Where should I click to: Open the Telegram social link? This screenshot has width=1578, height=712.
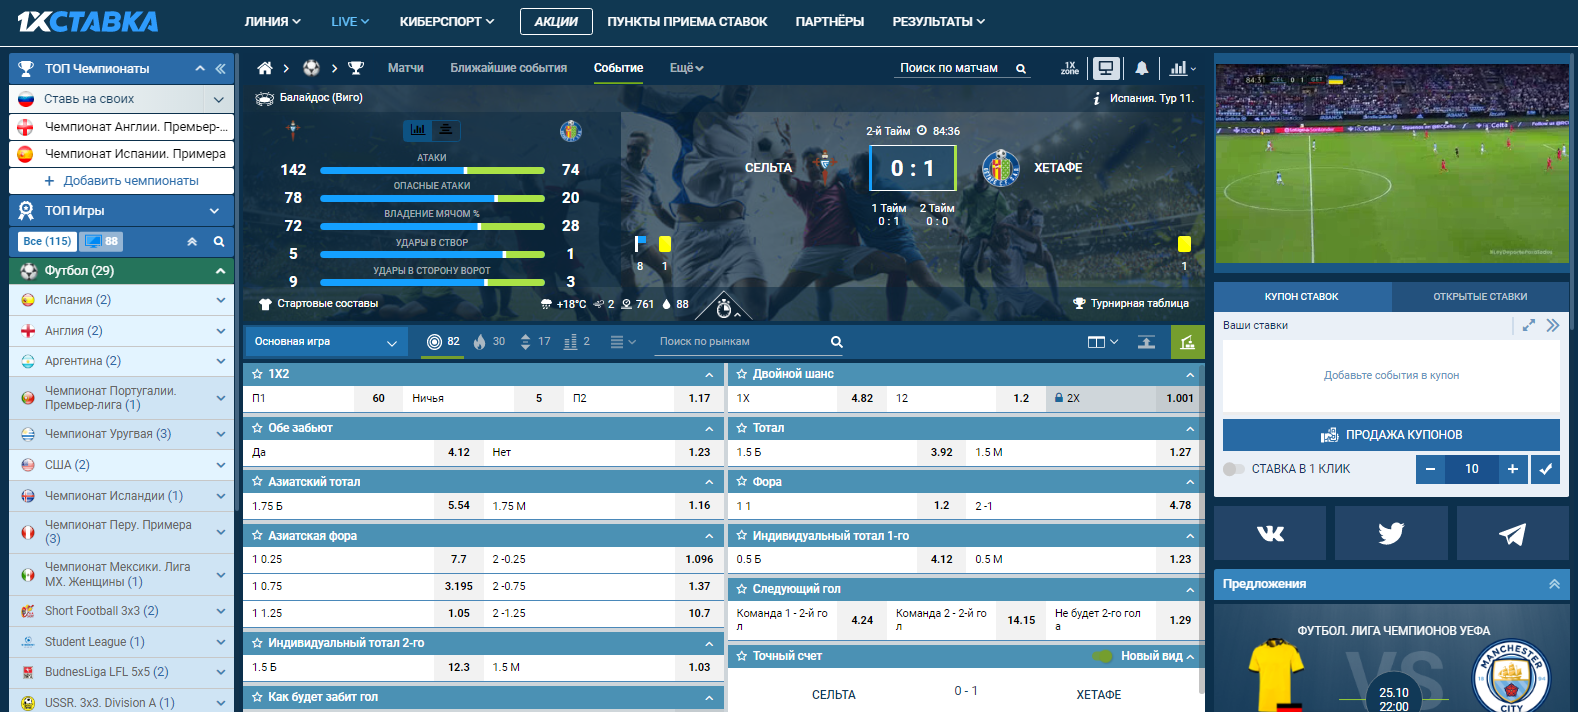pyautogui.click(x=1512, y=533)
